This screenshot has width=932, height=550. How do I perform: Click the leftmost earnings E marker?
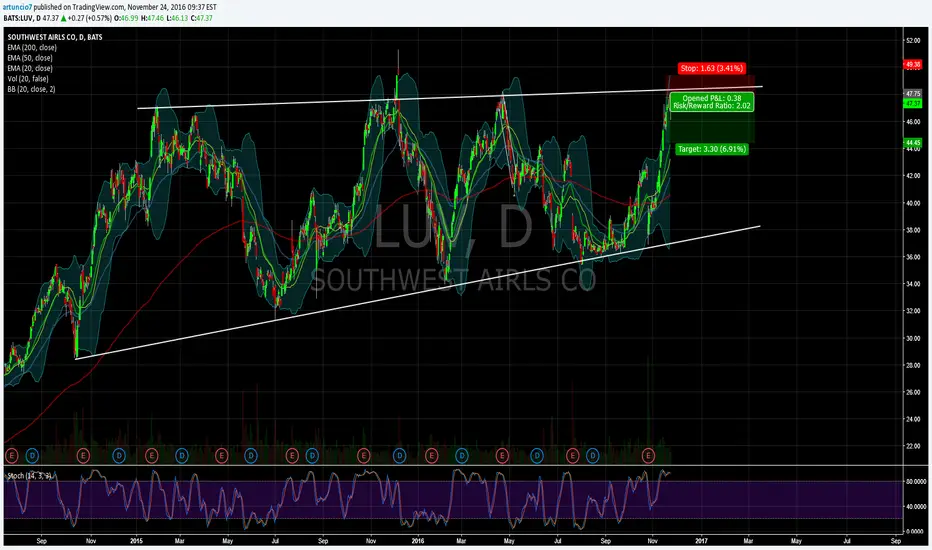[x=11, y=456]
